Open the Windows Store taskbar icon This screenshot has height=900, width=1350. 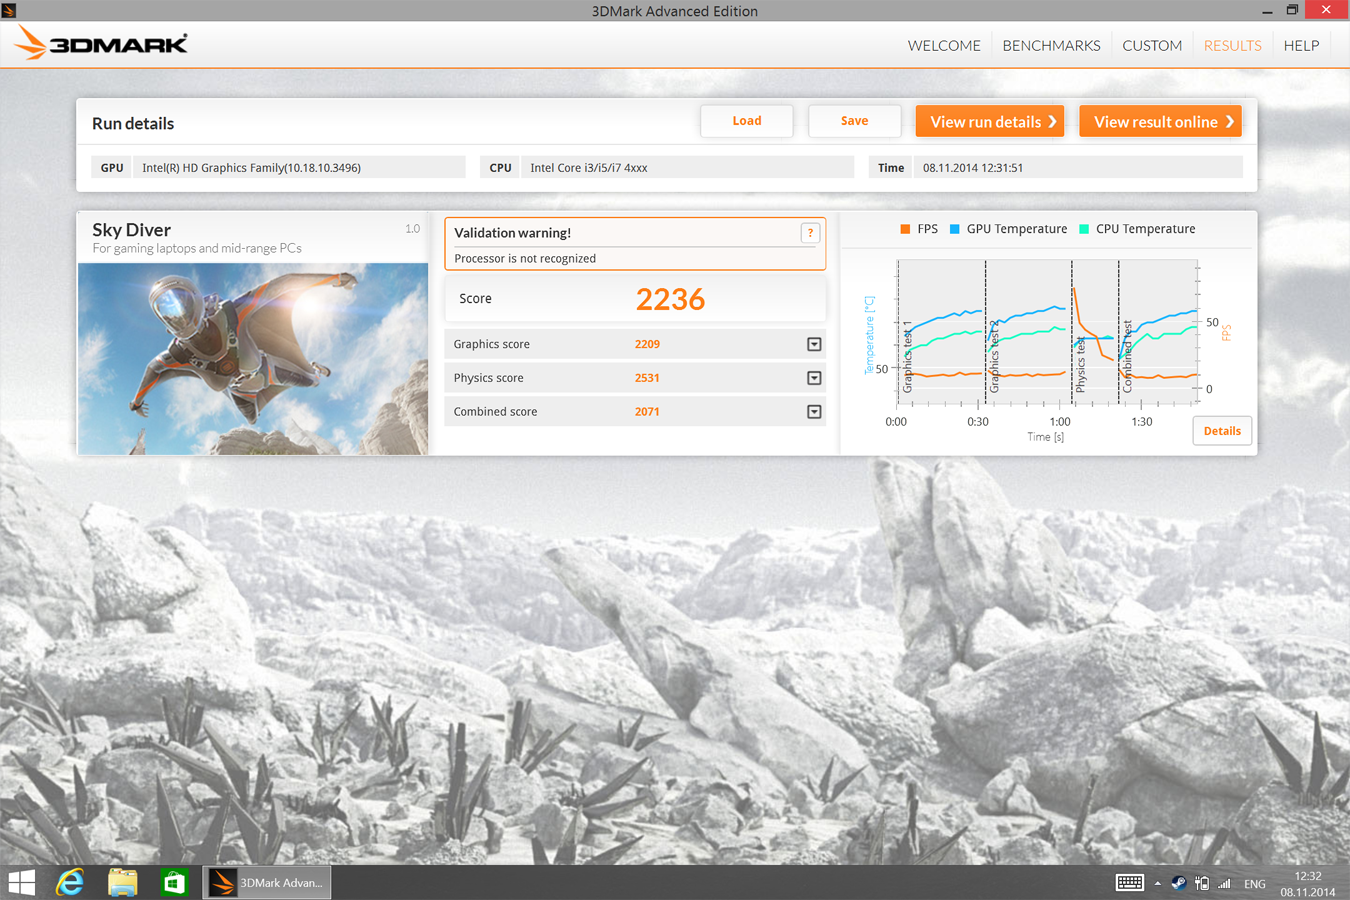174,882
